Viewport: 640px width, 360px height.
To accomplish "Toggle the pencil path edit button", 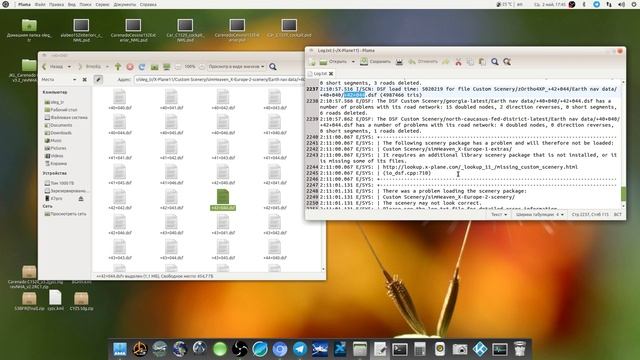I will pos(98,80).
